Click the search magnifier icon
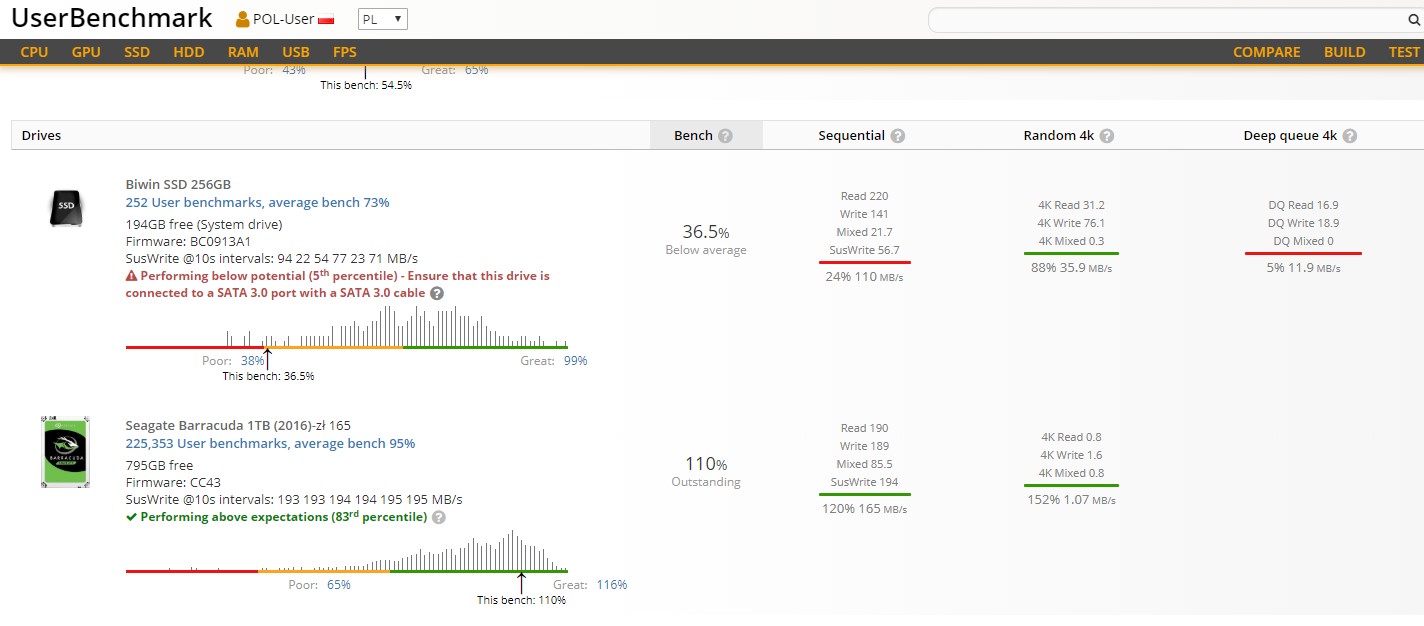 click(1414, 20)
